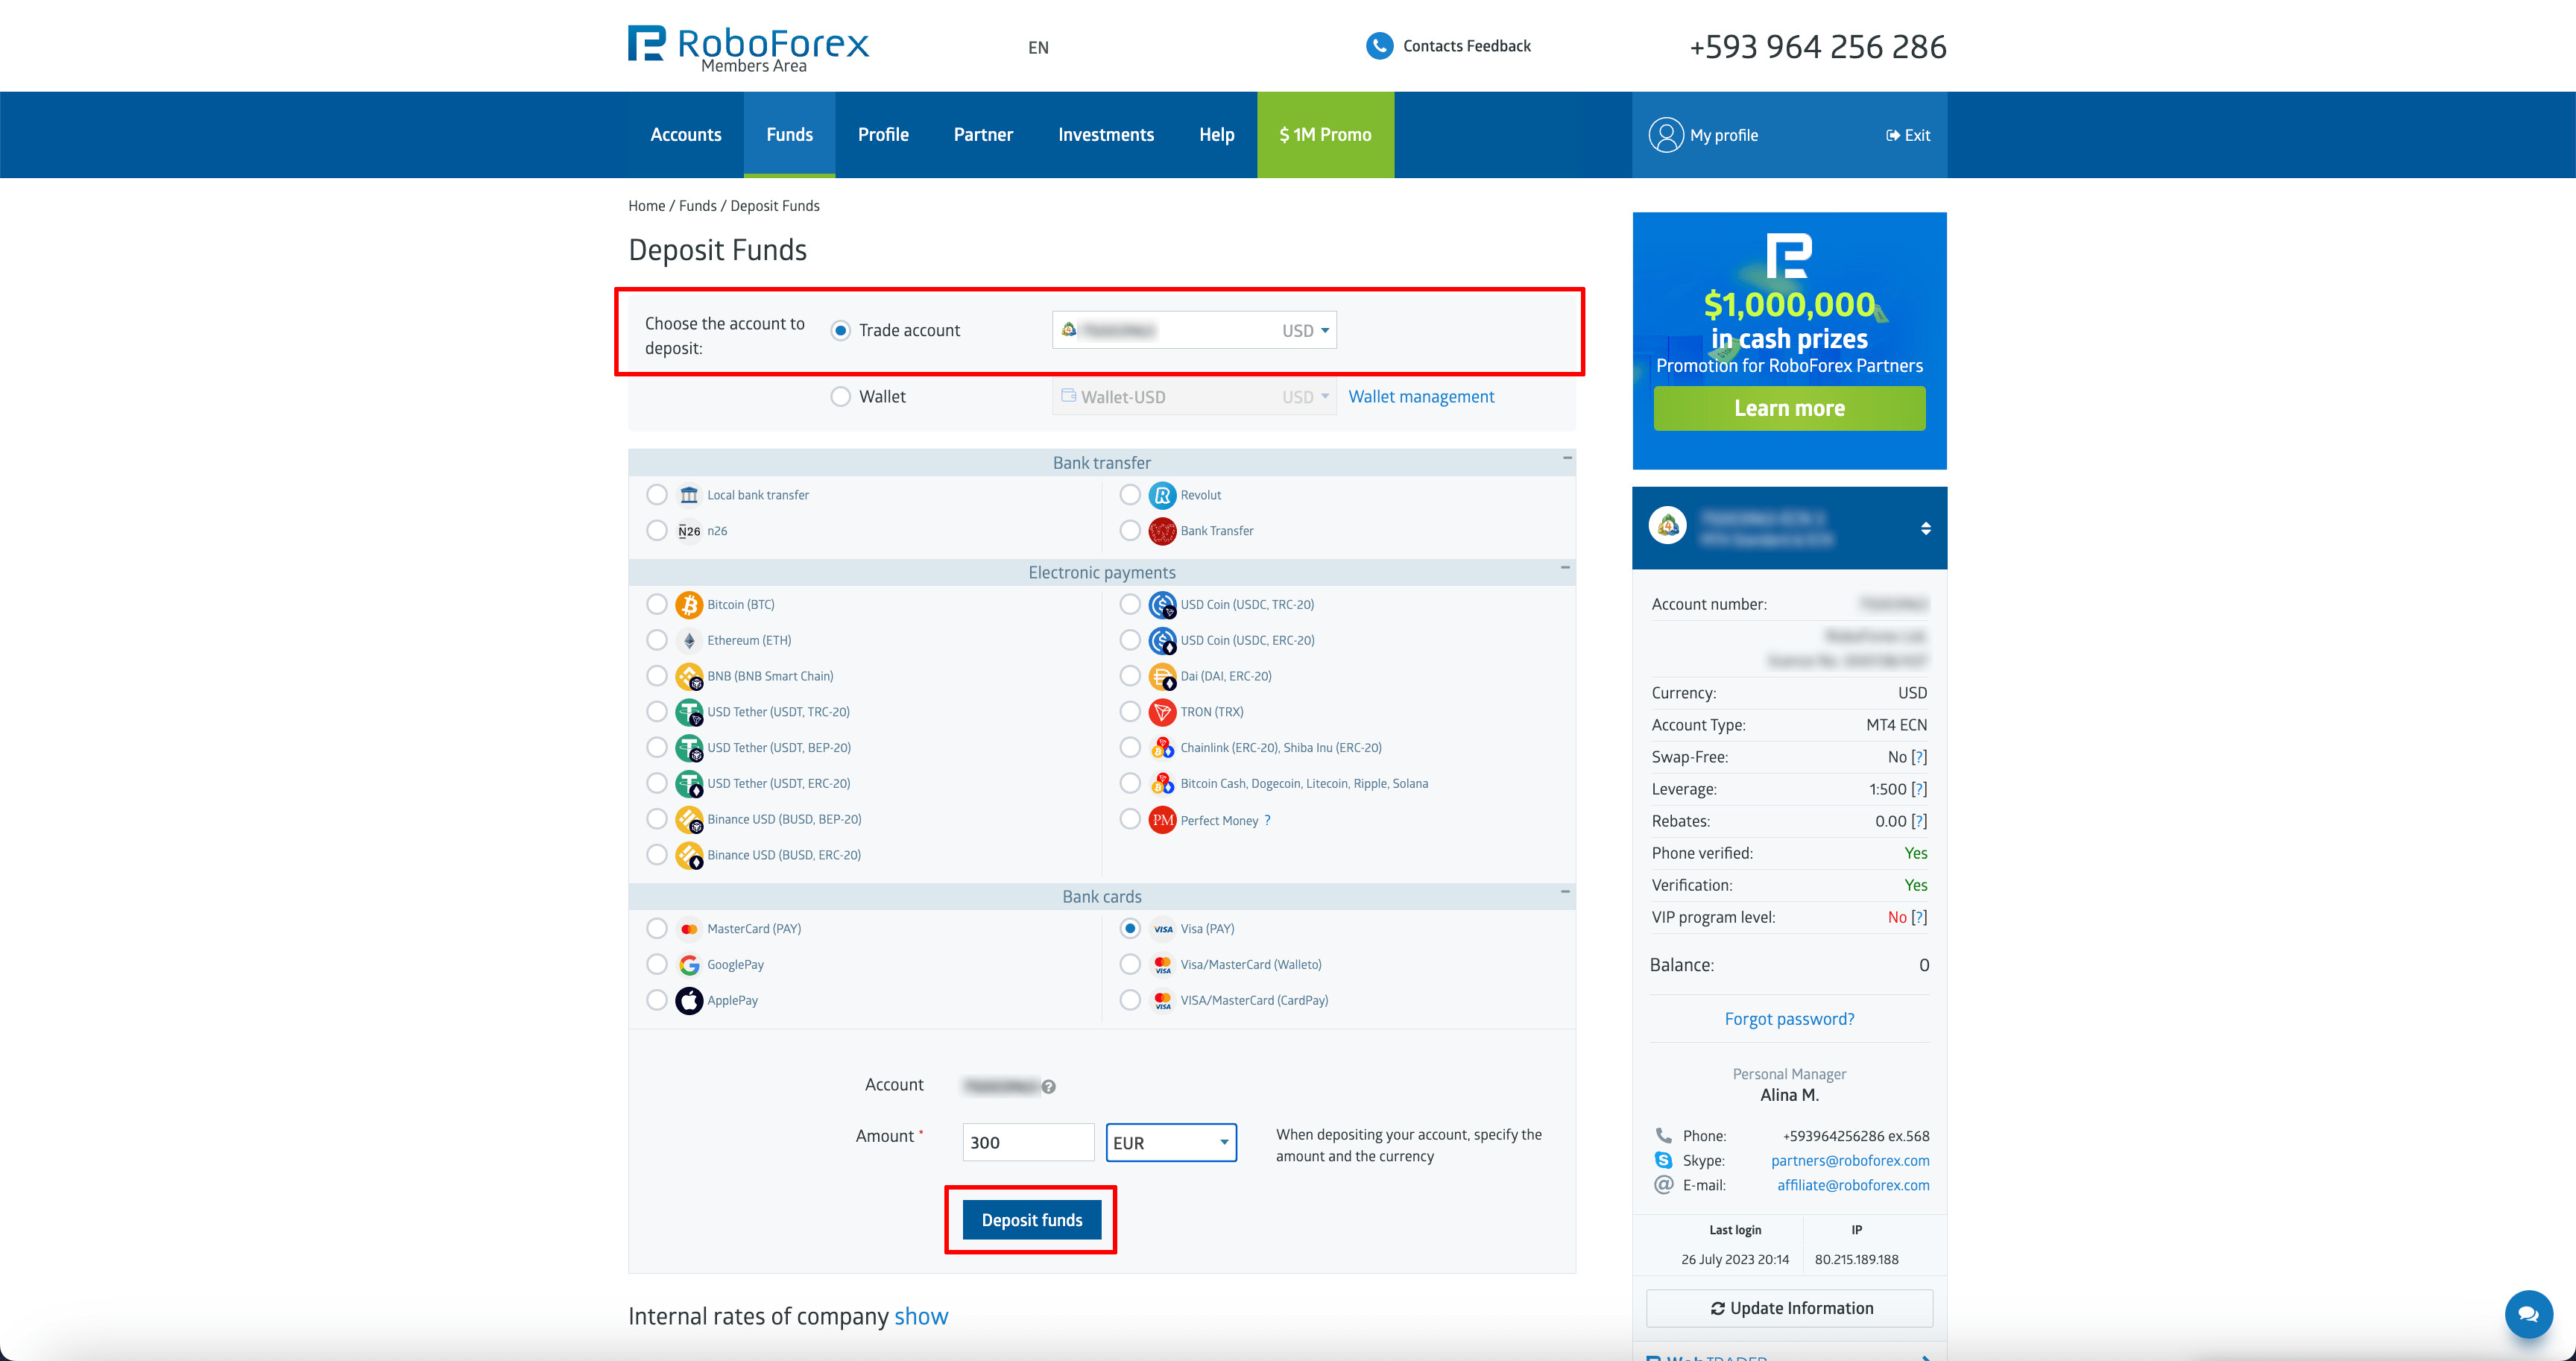Click the Exit link

pos(1908,135)
